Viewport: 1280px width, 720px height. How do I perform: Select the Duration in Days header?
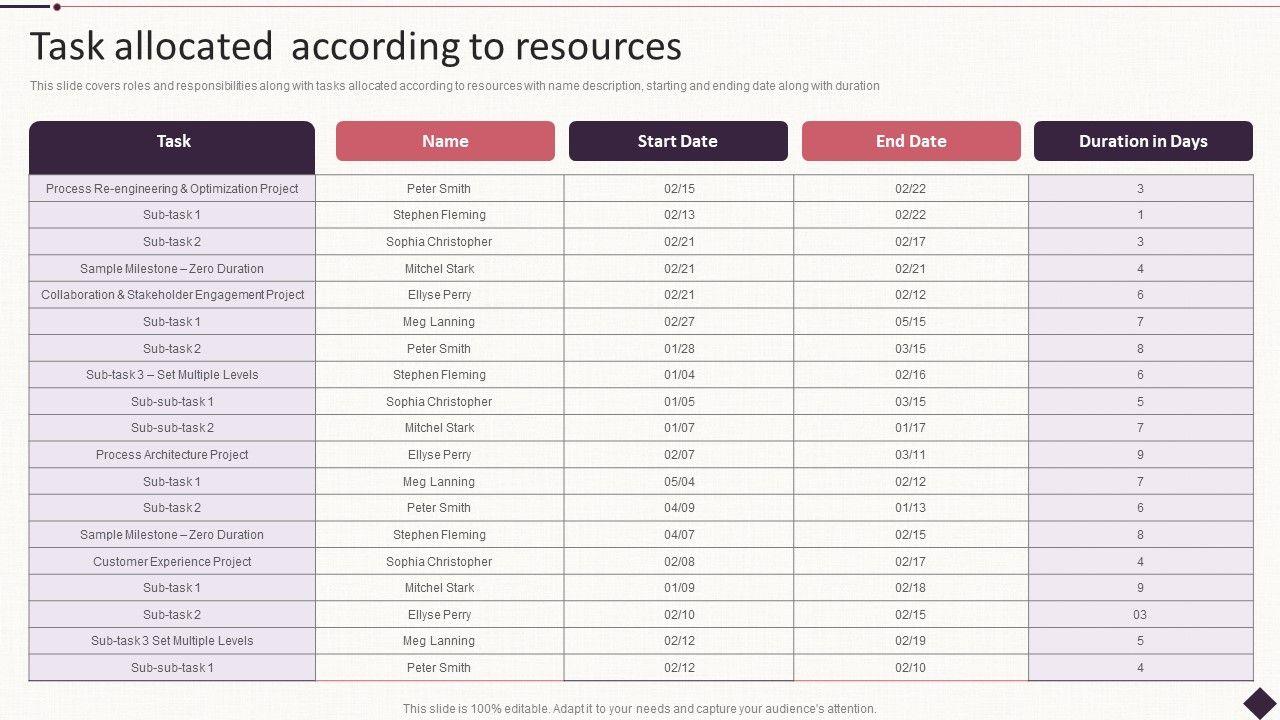(1143, 142)
